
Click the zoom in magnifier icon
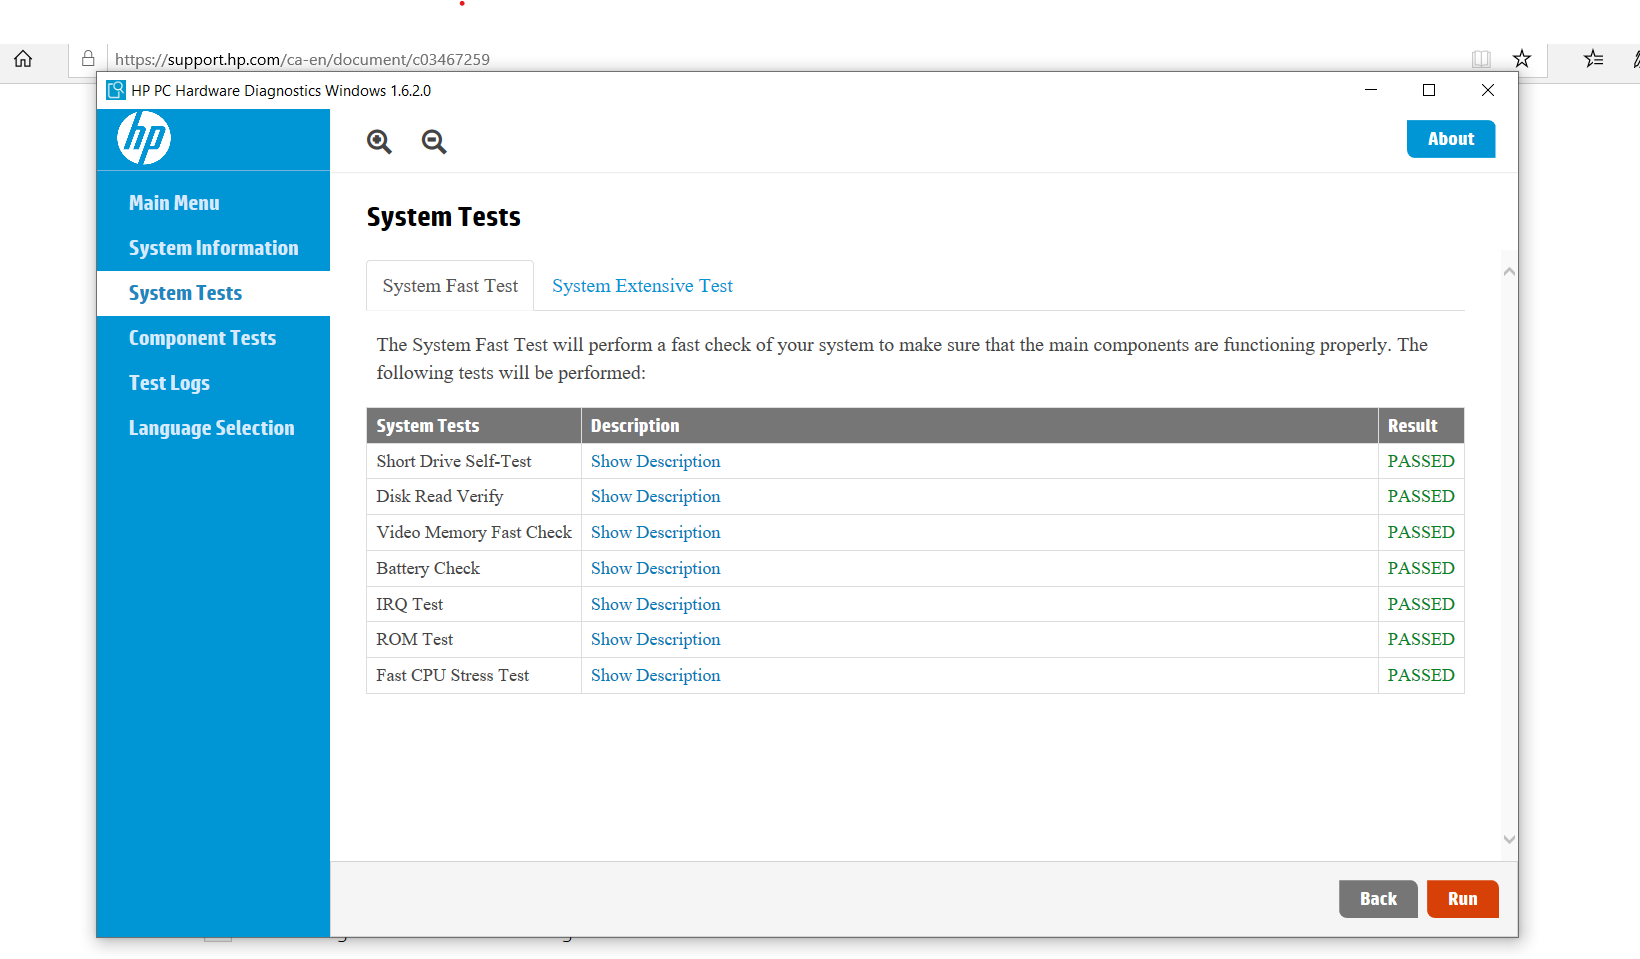pyautogui.click(x=379, y=141)
